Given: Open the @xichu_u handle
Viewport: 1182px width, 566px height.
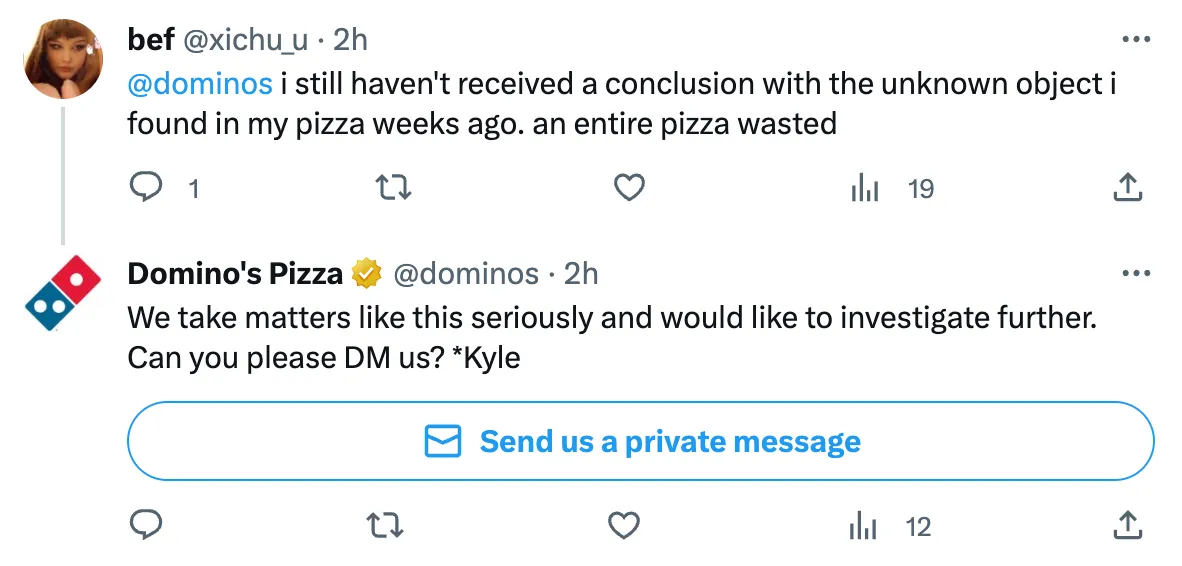Looking at the screenshot, I should [247, 40].
